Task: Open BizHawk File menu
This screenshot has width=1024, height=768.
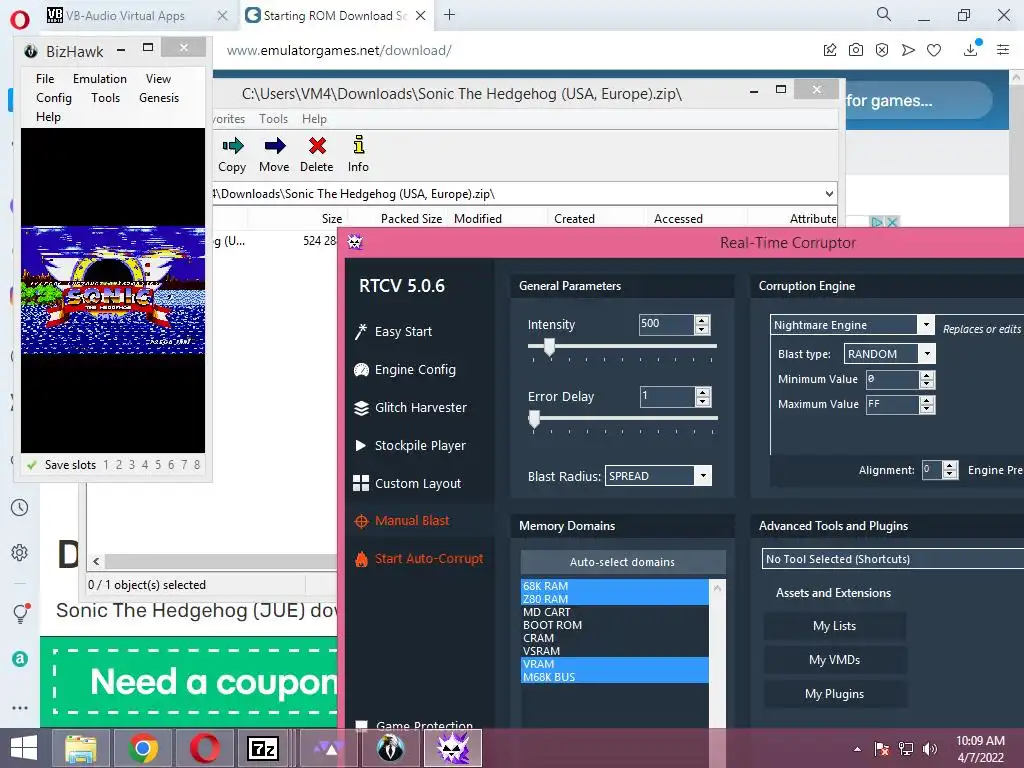Action: tap(45, 78)
